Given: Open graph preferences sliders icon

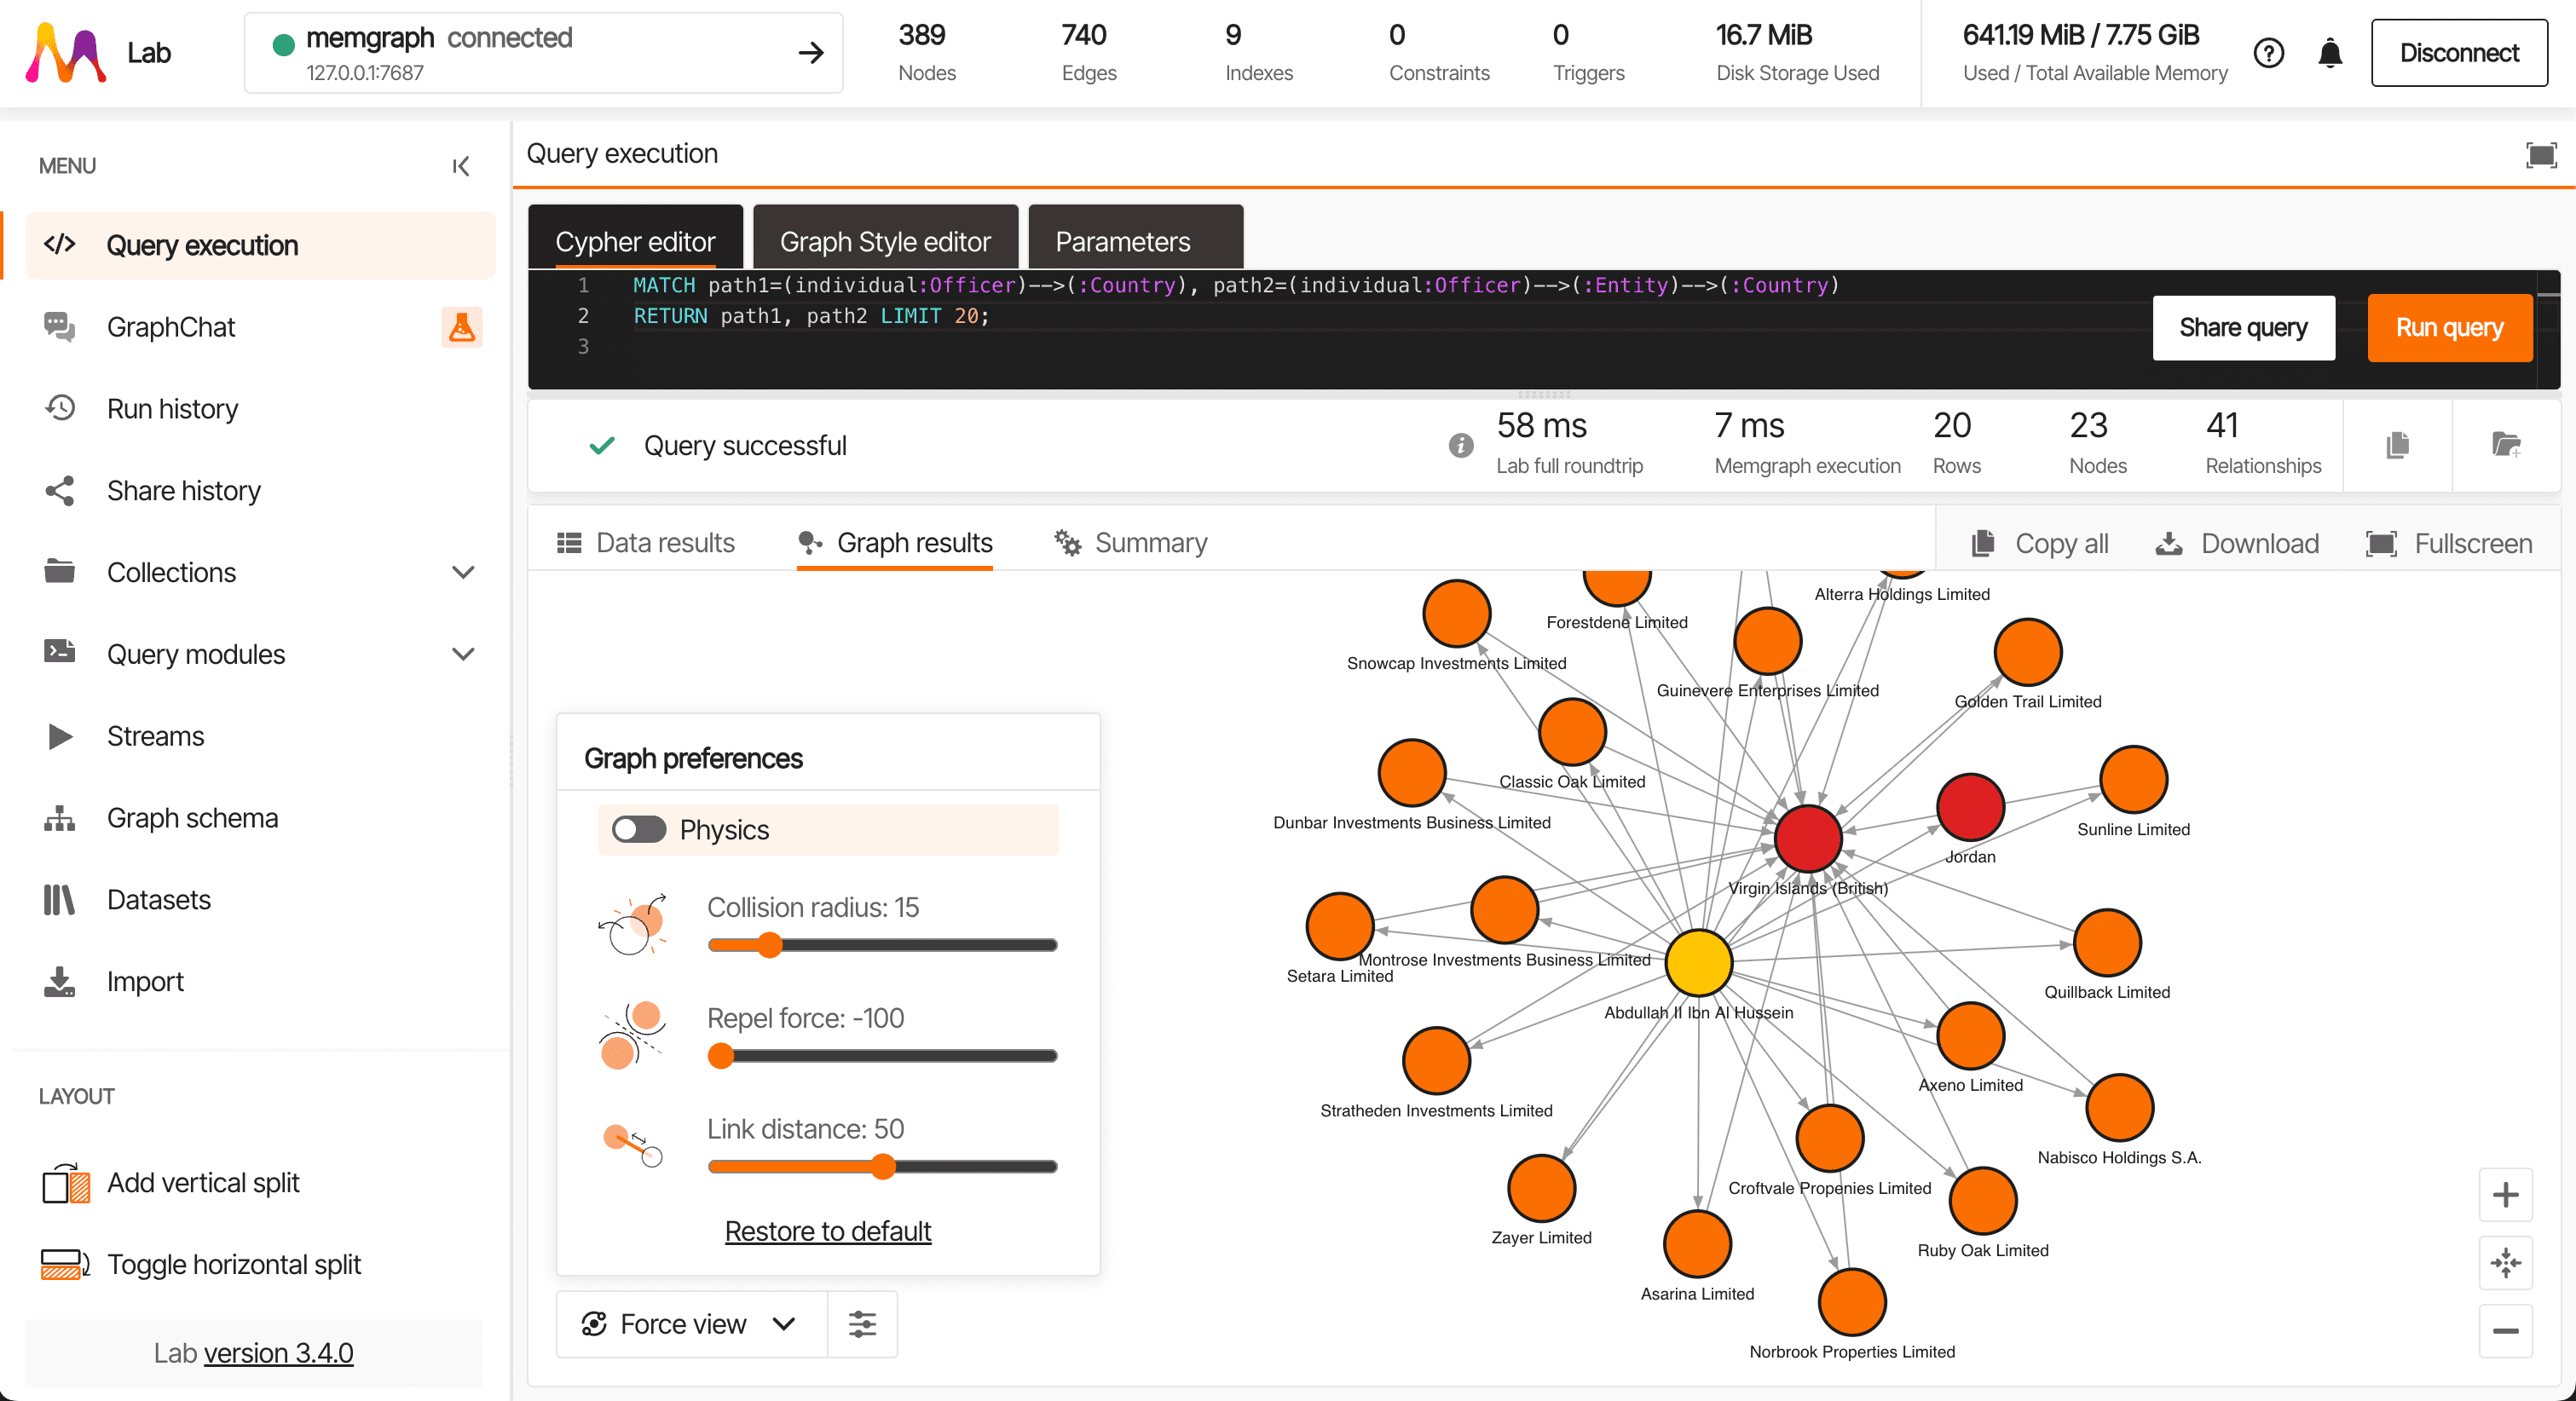Looking at the screenshot, I should pyautogui.click(x=862, y=1324).
